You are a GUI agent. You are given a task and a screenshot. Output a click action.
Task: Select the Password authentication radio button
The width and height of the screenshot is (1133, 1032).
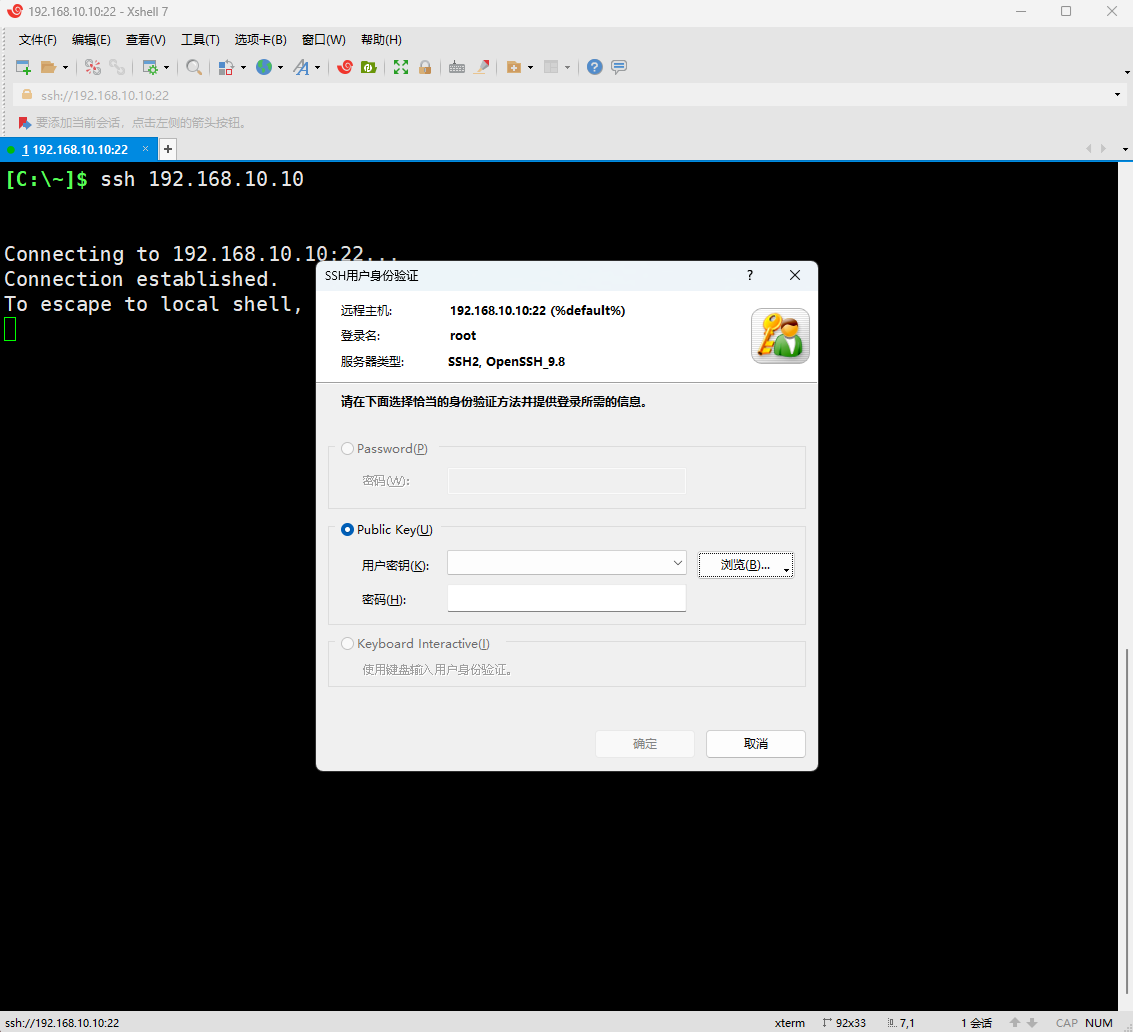[348, 449]
